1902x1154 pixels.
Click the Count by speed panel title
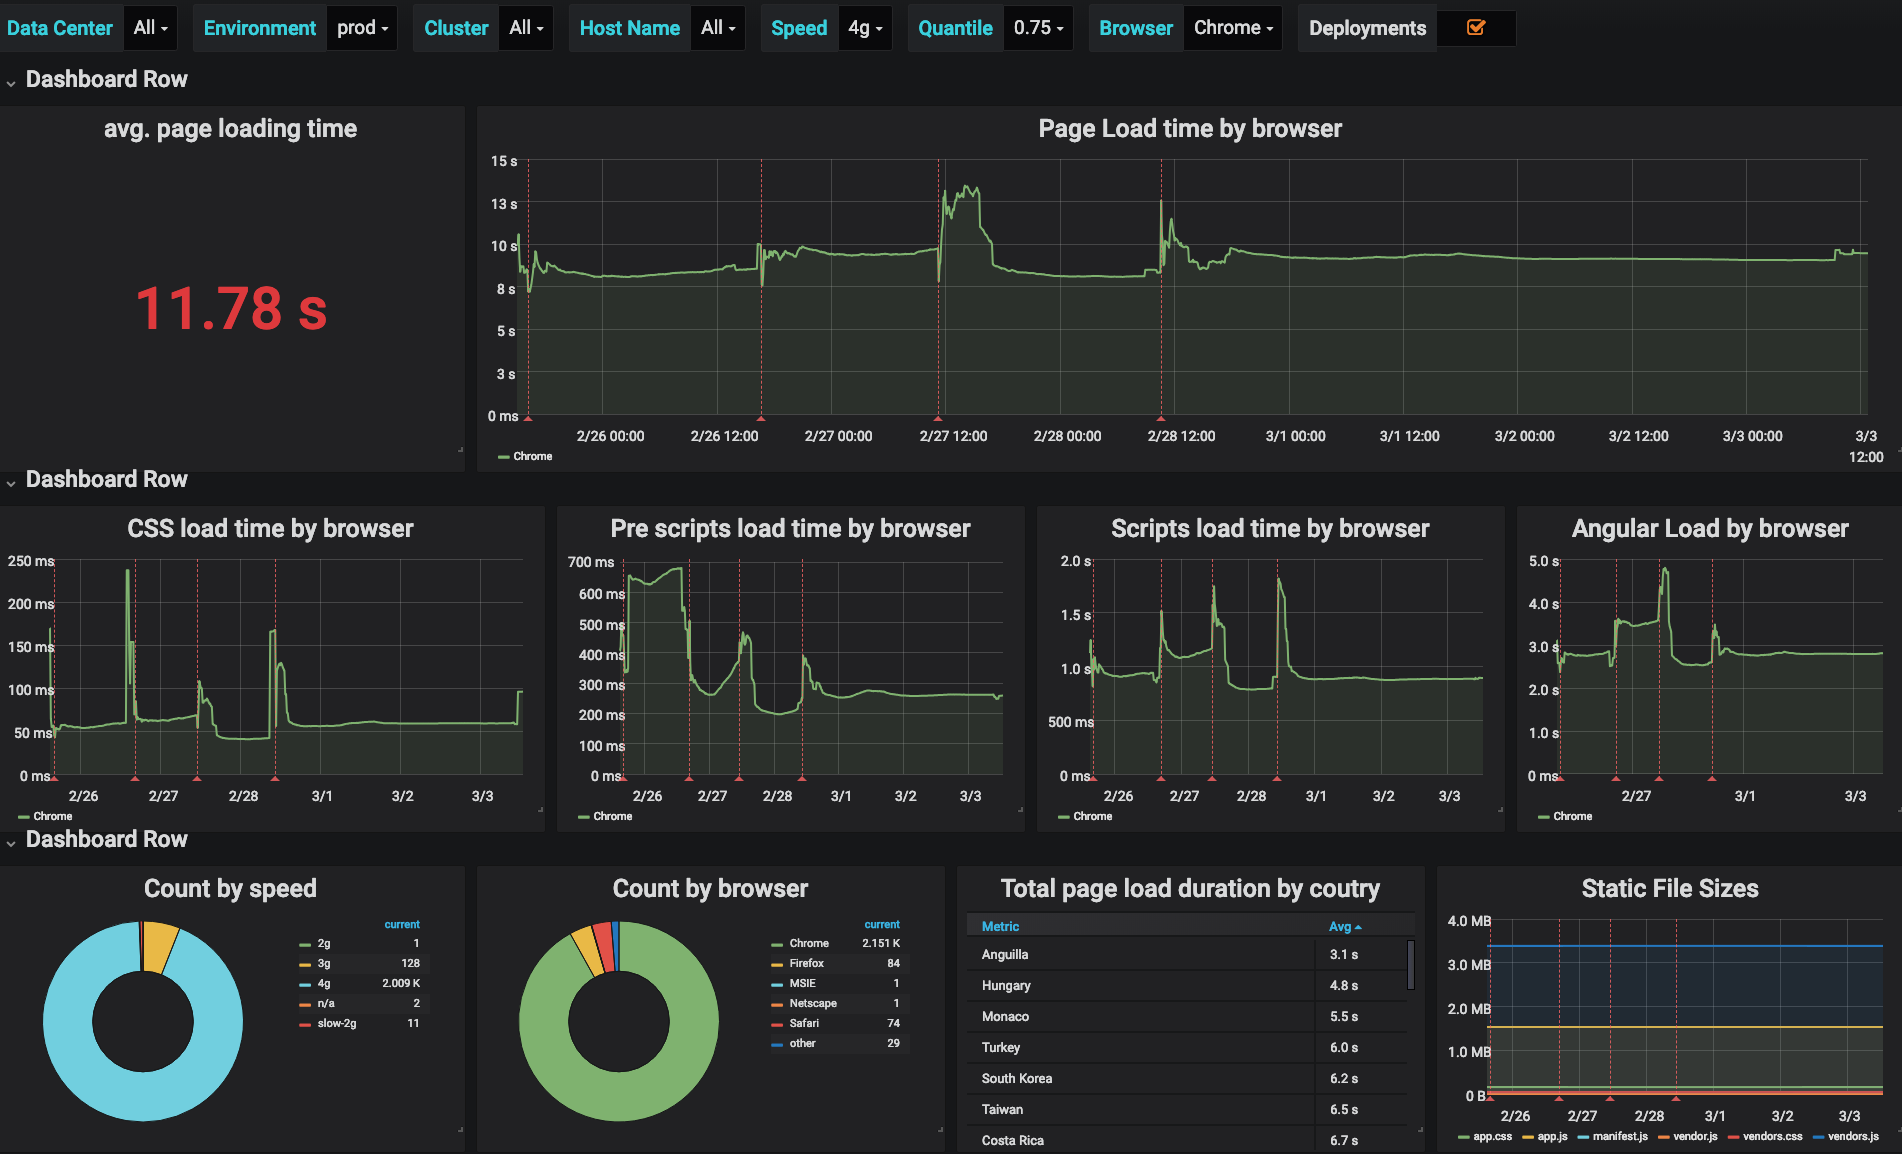coord(230,888)
